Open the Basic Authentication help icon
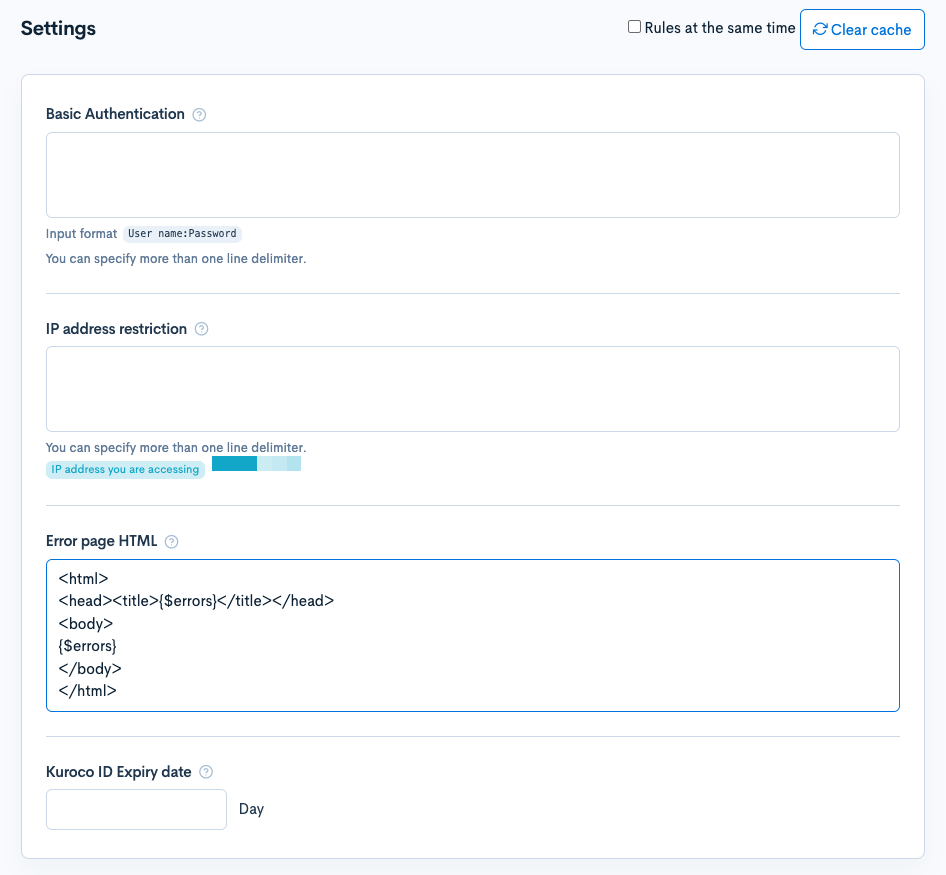Image resolution: width=946 pixels, height=875 pixels. [199, 115]
